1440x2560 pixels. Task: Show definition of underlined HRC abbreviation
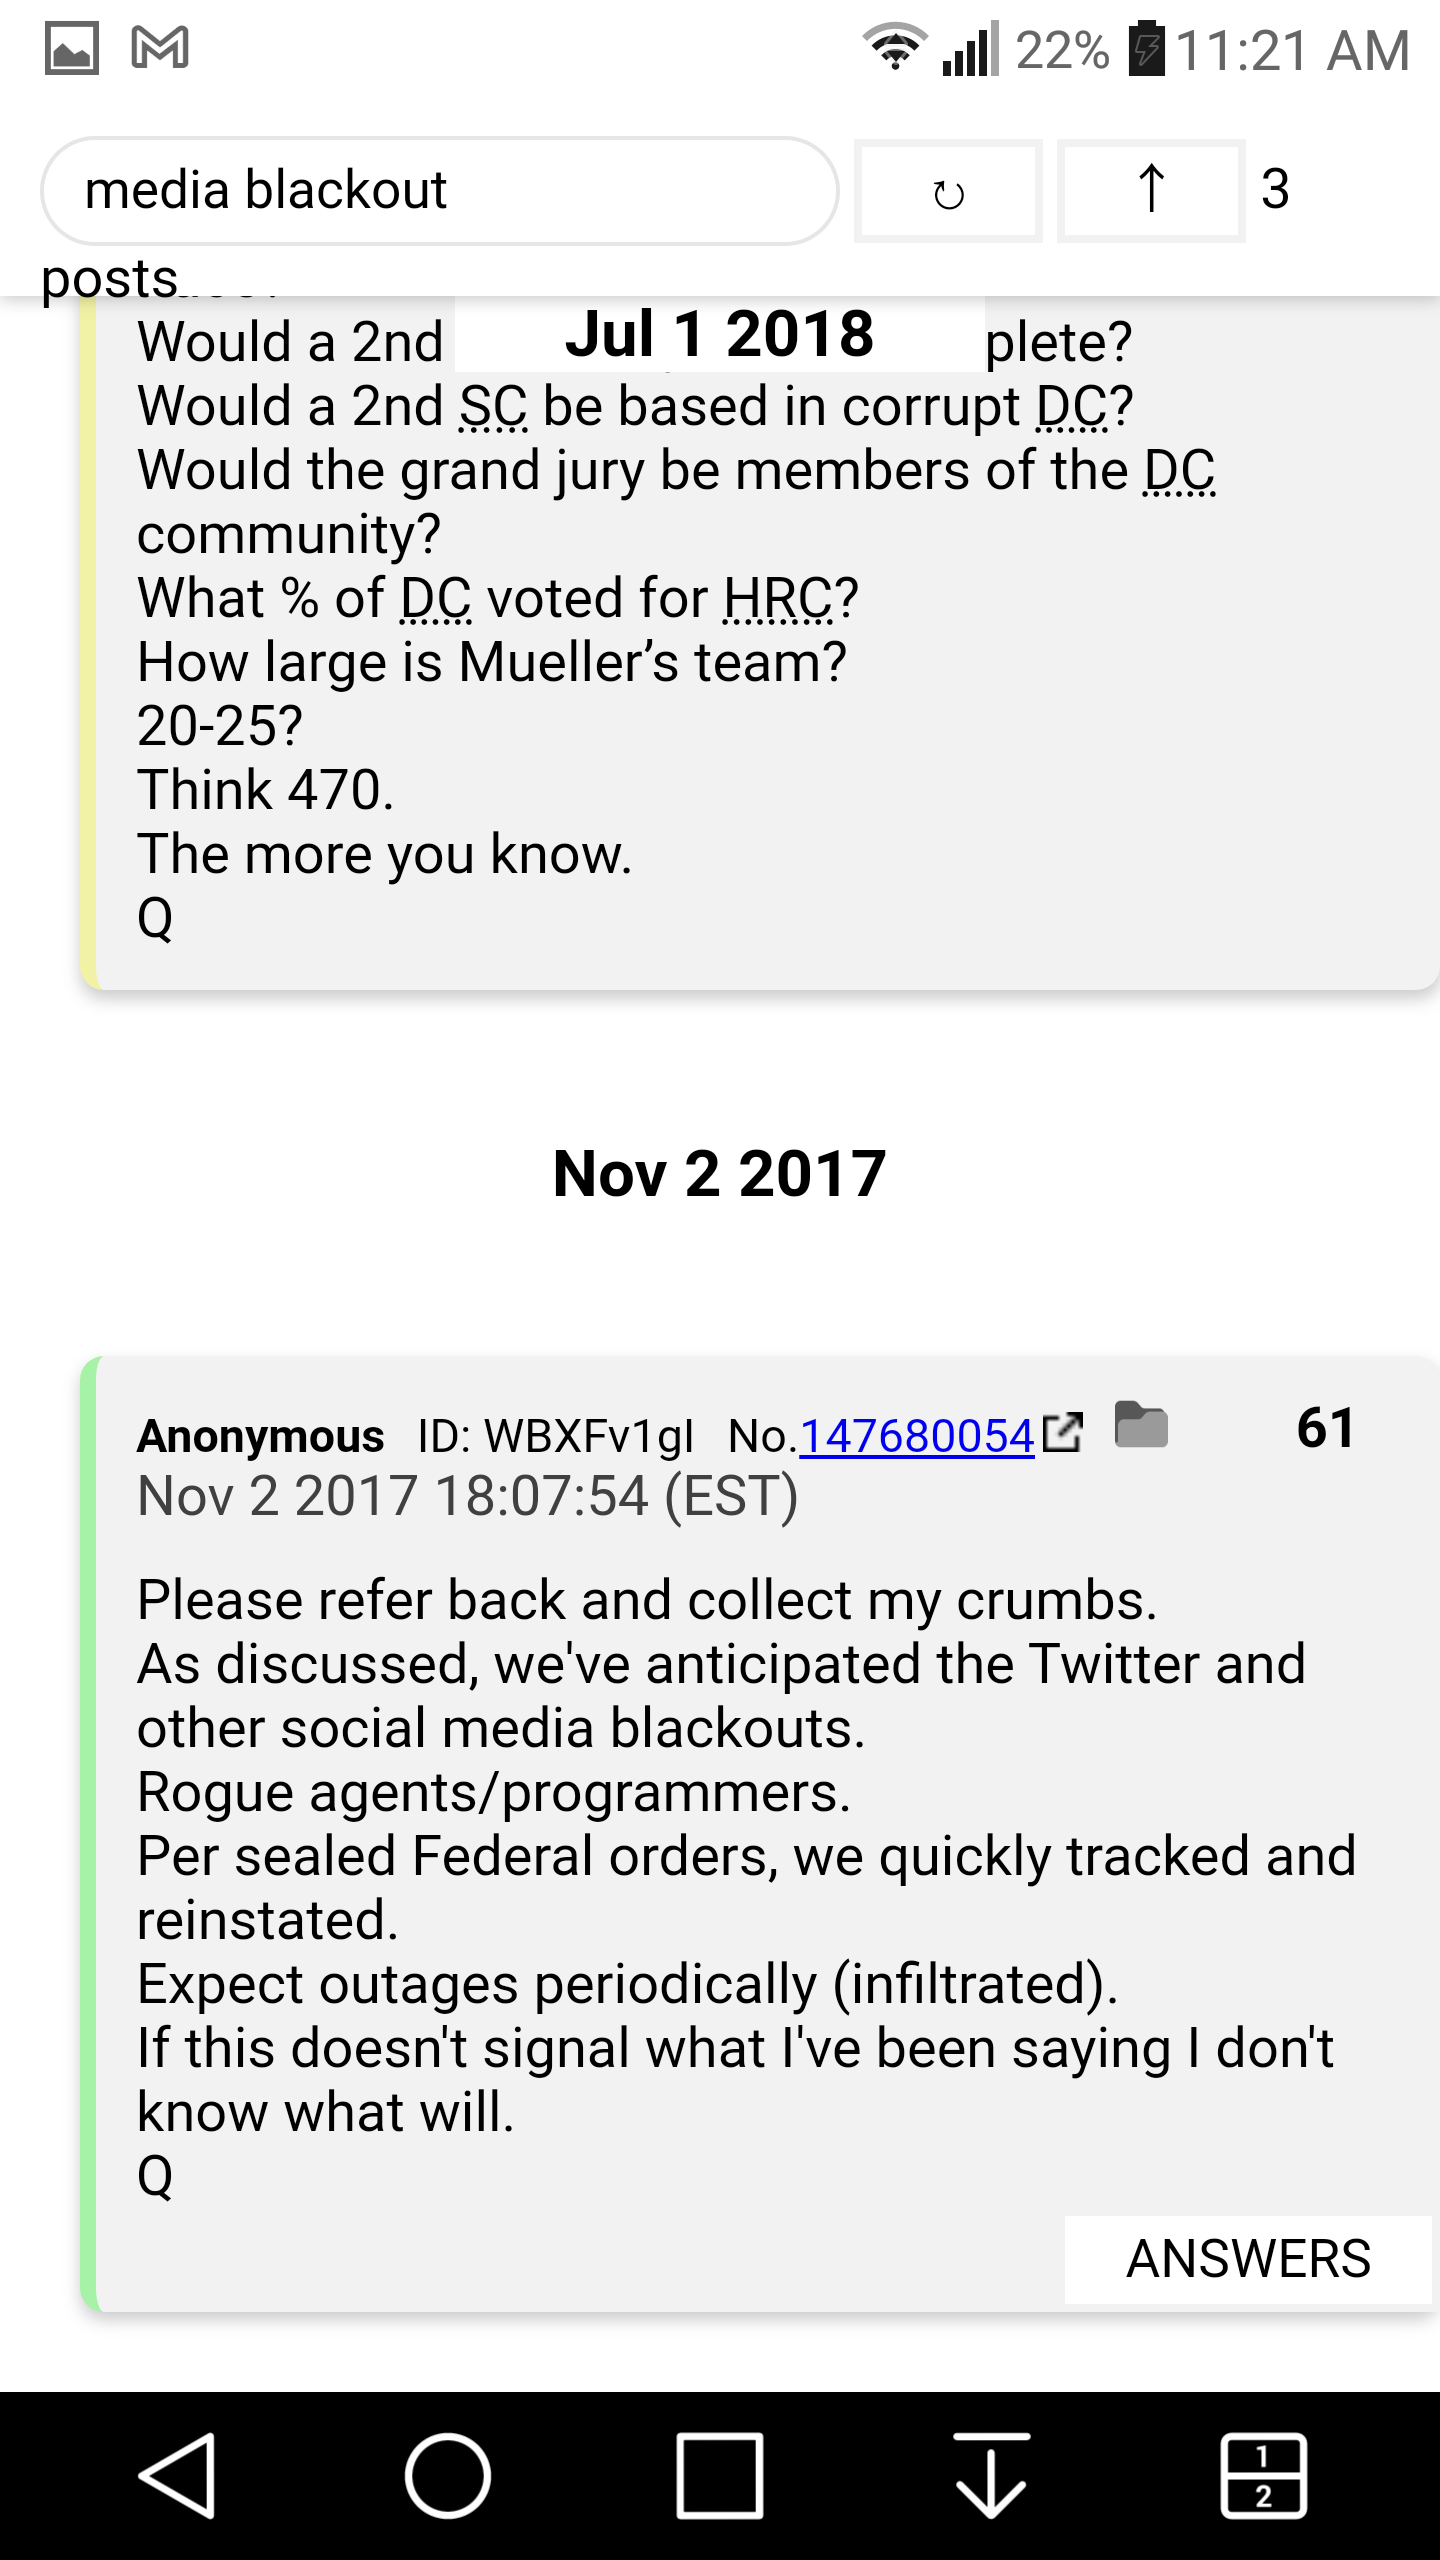coord(777,598)
